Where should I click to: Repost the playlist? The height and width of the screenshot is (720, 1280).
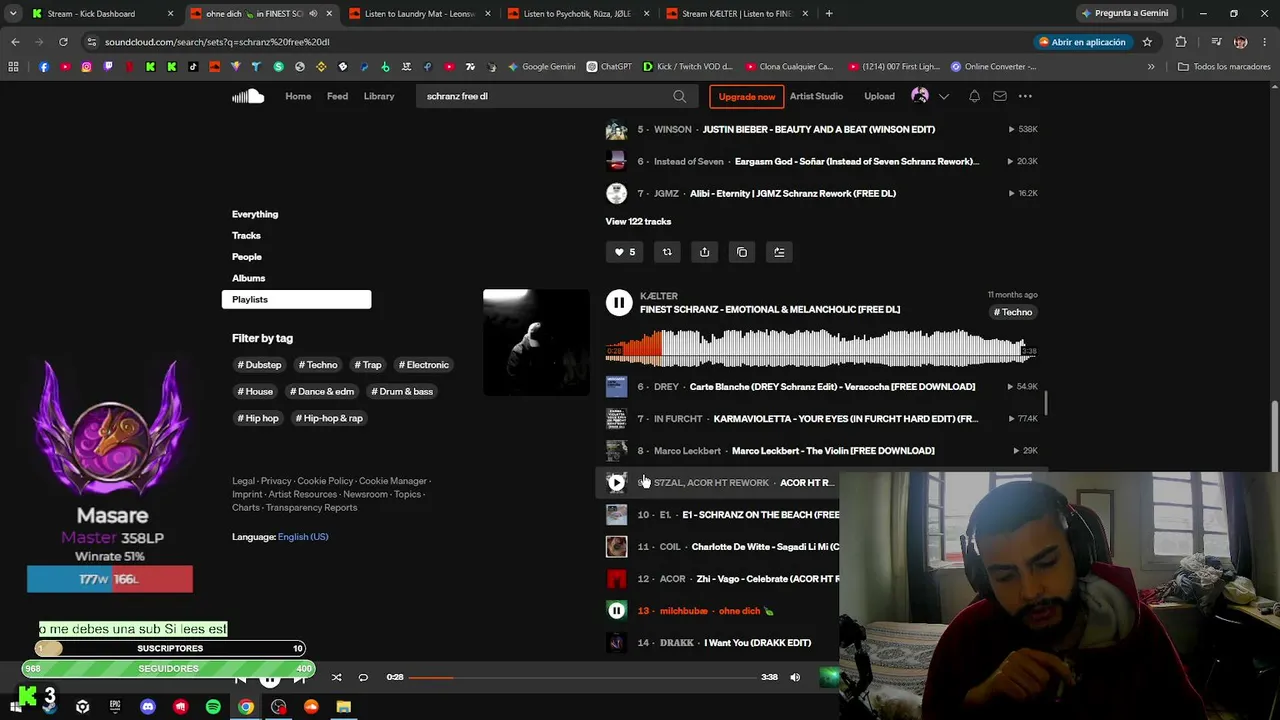tap(667, 252)
